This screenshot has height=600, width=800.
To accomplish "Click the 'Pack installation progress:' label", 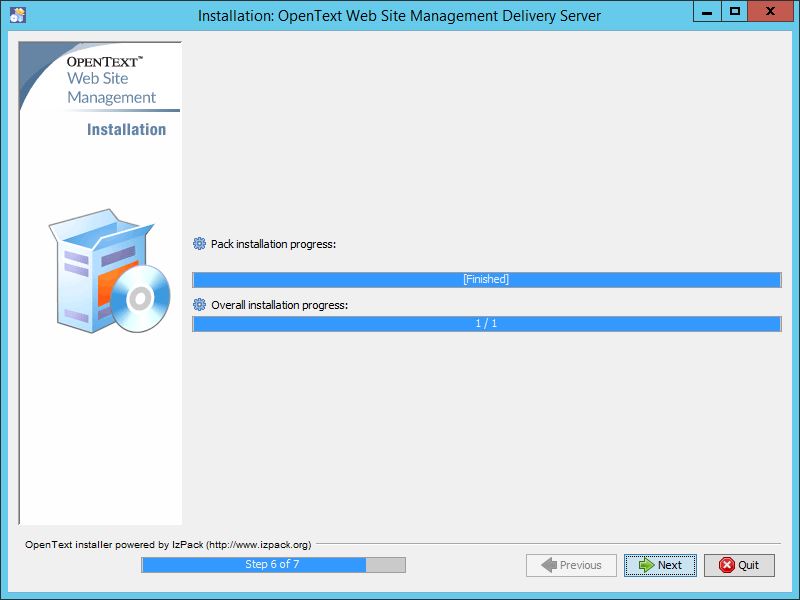I will pos(273,244).
